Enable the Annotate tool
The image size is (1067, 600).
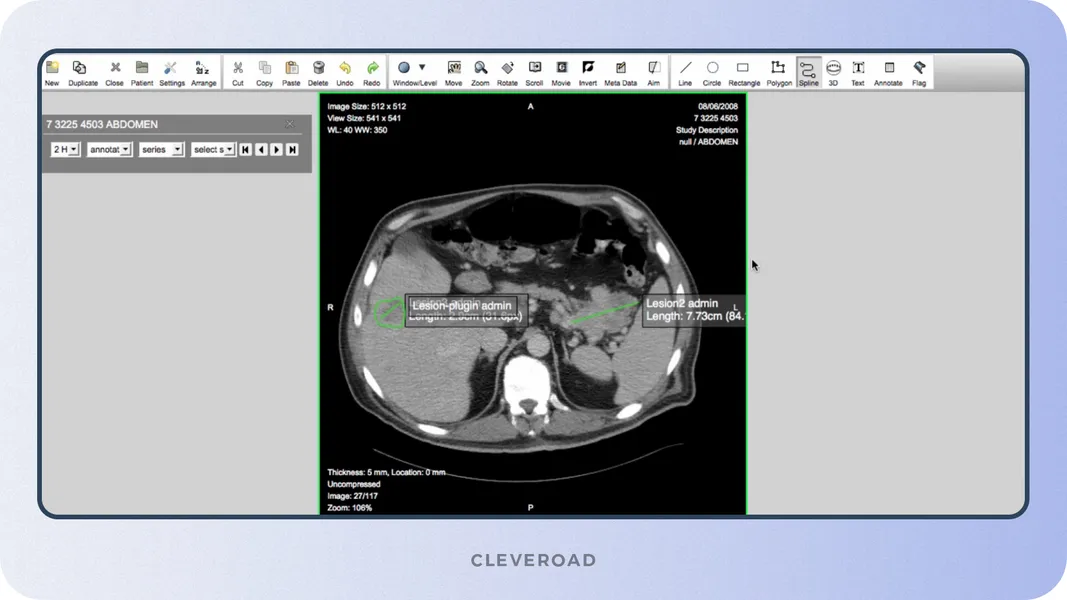click(888, 70)
